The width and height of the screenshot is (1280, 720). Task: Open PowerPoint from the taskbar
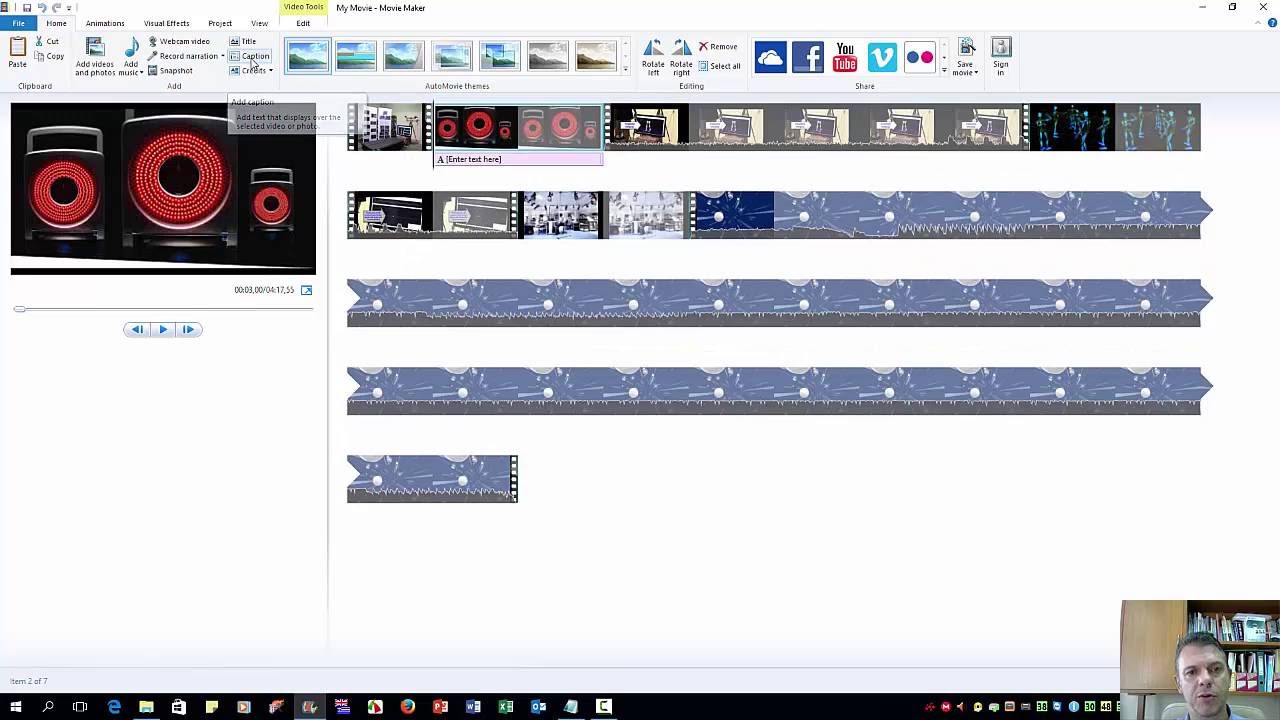coord(440,707)
